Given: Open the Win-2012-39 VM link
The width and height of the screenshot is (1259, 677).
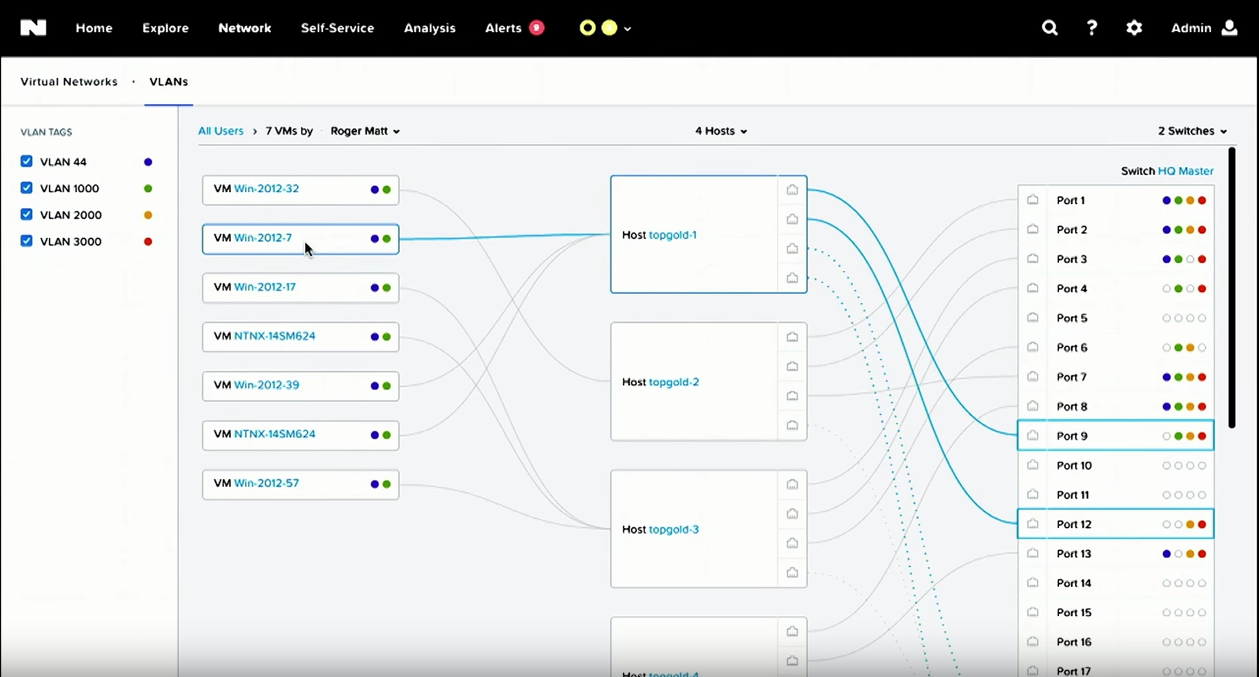Looking at the screenshot, I should [266, 385].
